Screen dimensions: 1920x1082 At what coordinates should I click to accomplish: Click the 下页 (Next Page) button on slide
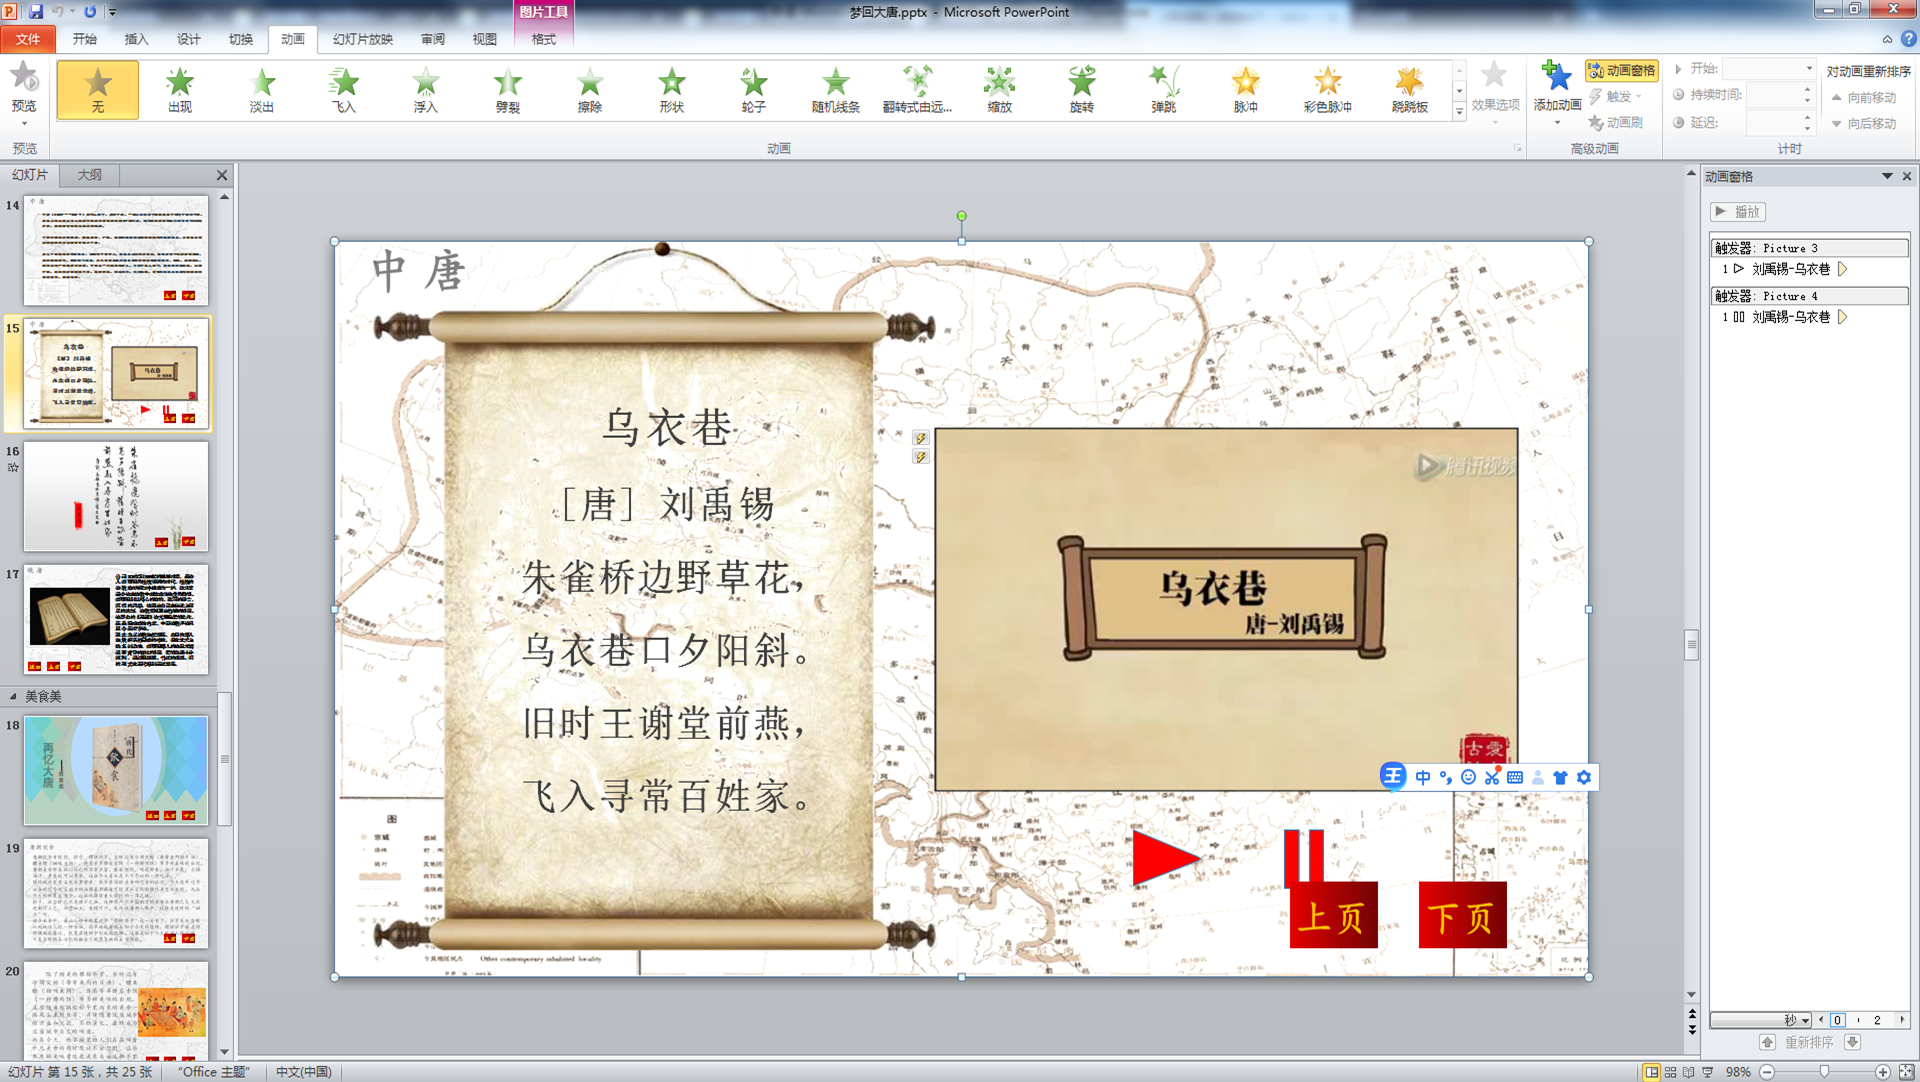(x=1462, y=915)
